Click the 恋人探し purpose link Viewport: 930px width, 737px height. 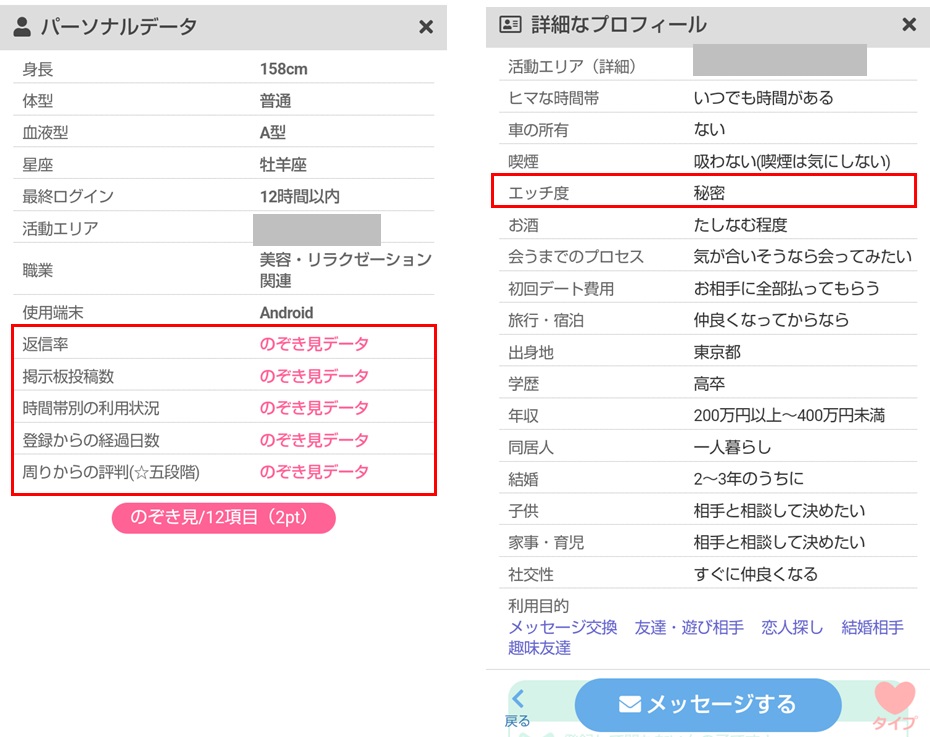[x=792, y=627]
